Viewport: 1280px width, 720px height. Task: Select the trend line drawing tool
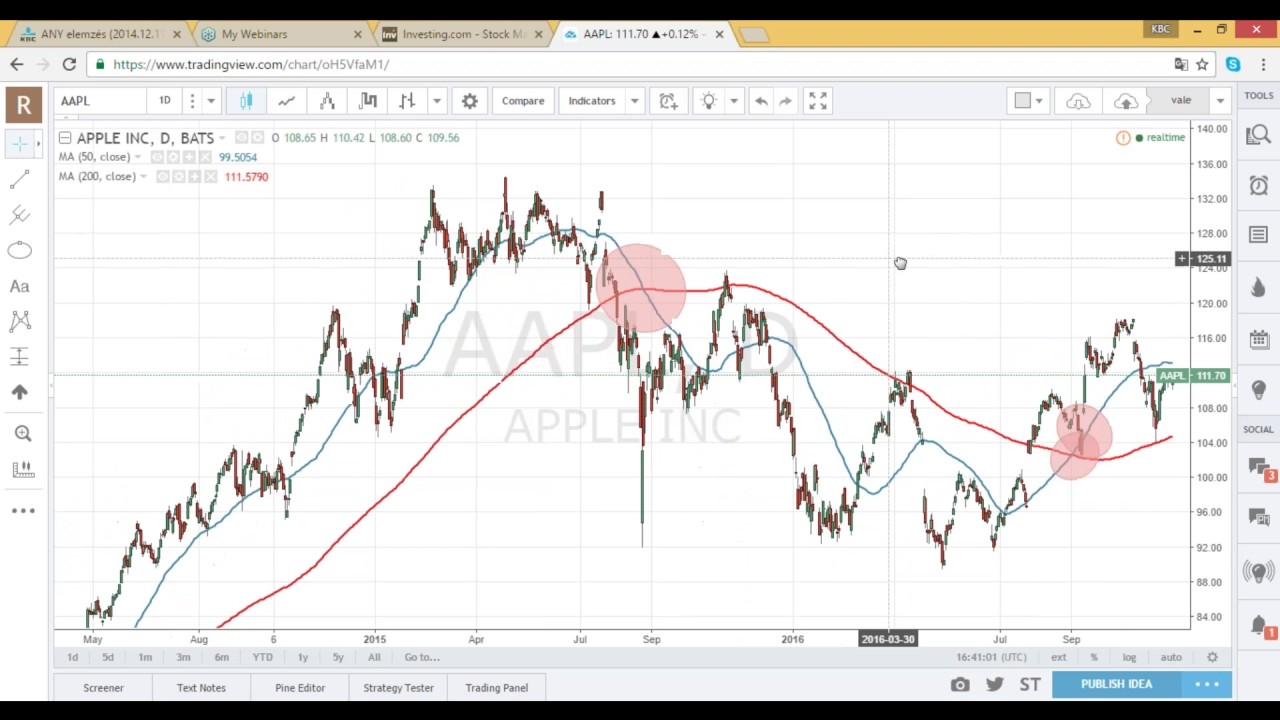20,179
